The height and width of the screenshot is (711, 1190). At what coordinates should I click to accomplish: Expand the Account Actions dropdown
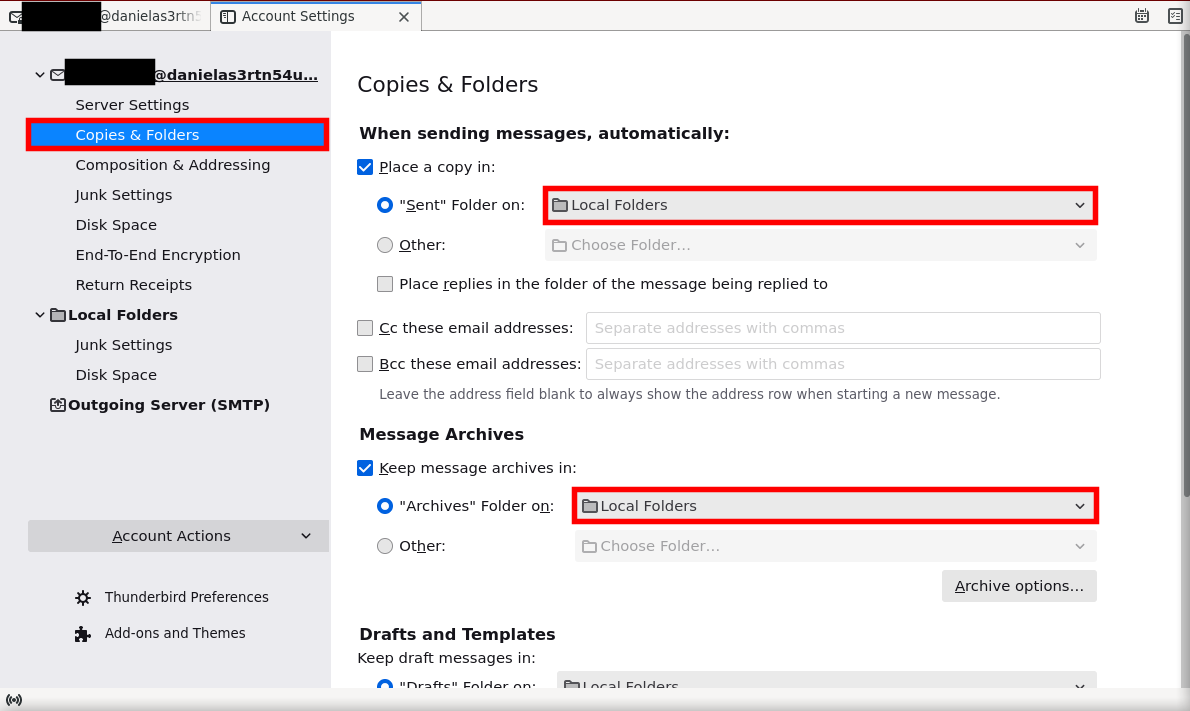point(178,536)
